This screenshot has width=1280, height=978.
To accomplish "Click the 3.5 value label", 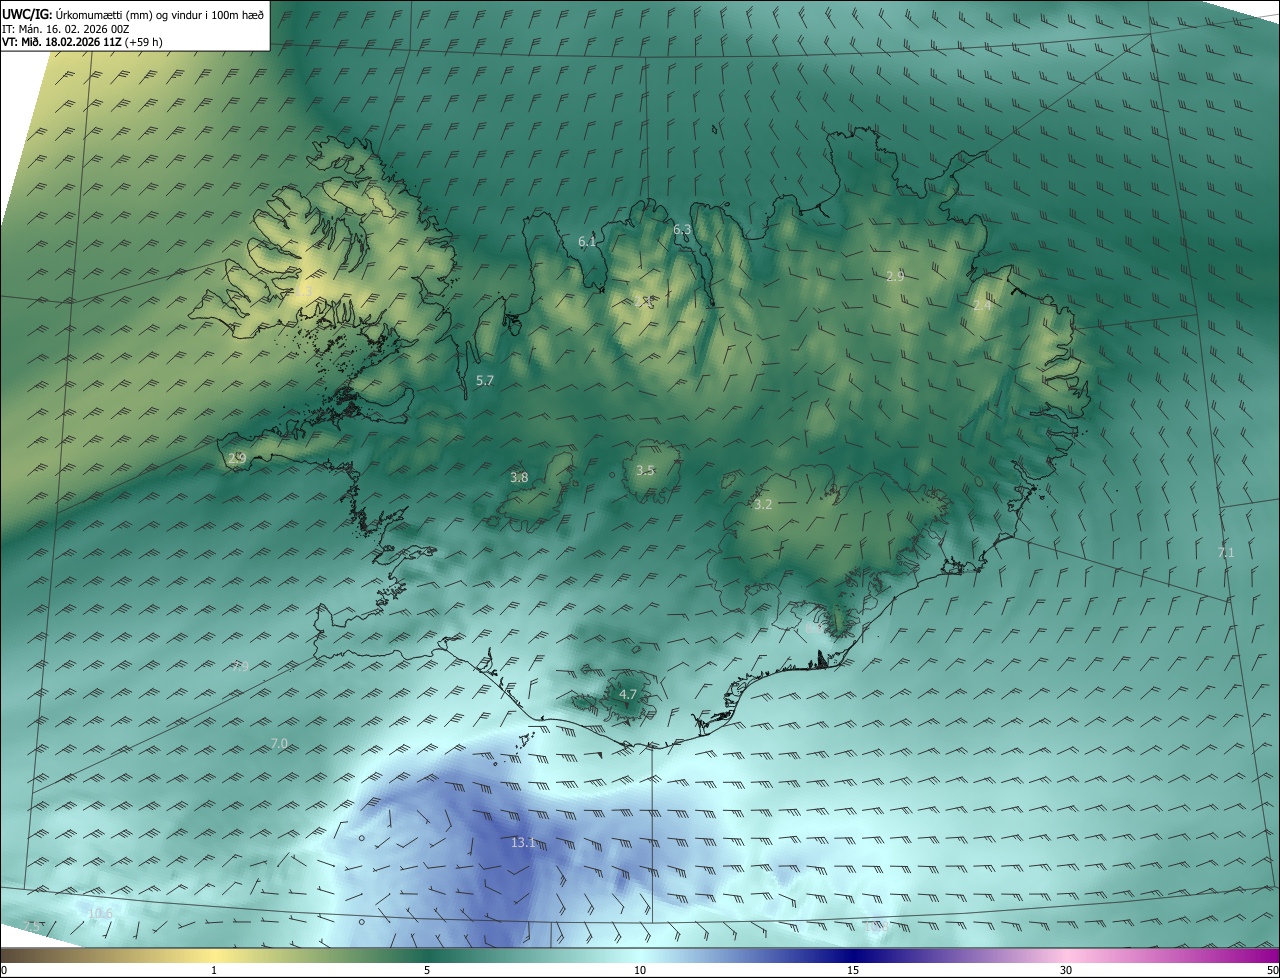I will tap(645, 470).
